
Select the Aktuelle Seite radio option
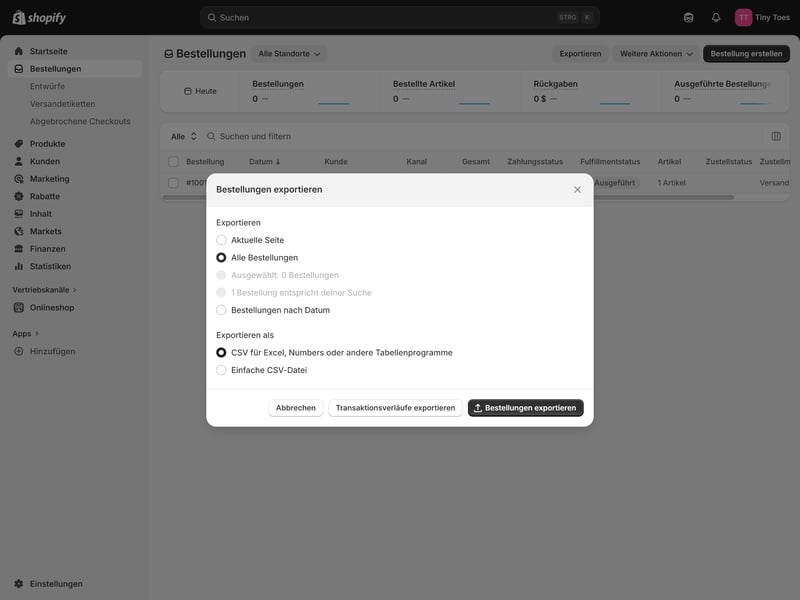[x=222, y=240]
